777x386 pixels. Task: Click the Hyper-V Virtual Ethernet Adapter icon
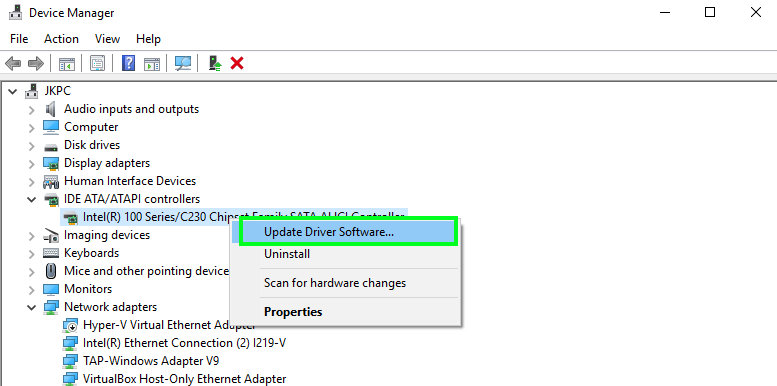tap(70, 325)
